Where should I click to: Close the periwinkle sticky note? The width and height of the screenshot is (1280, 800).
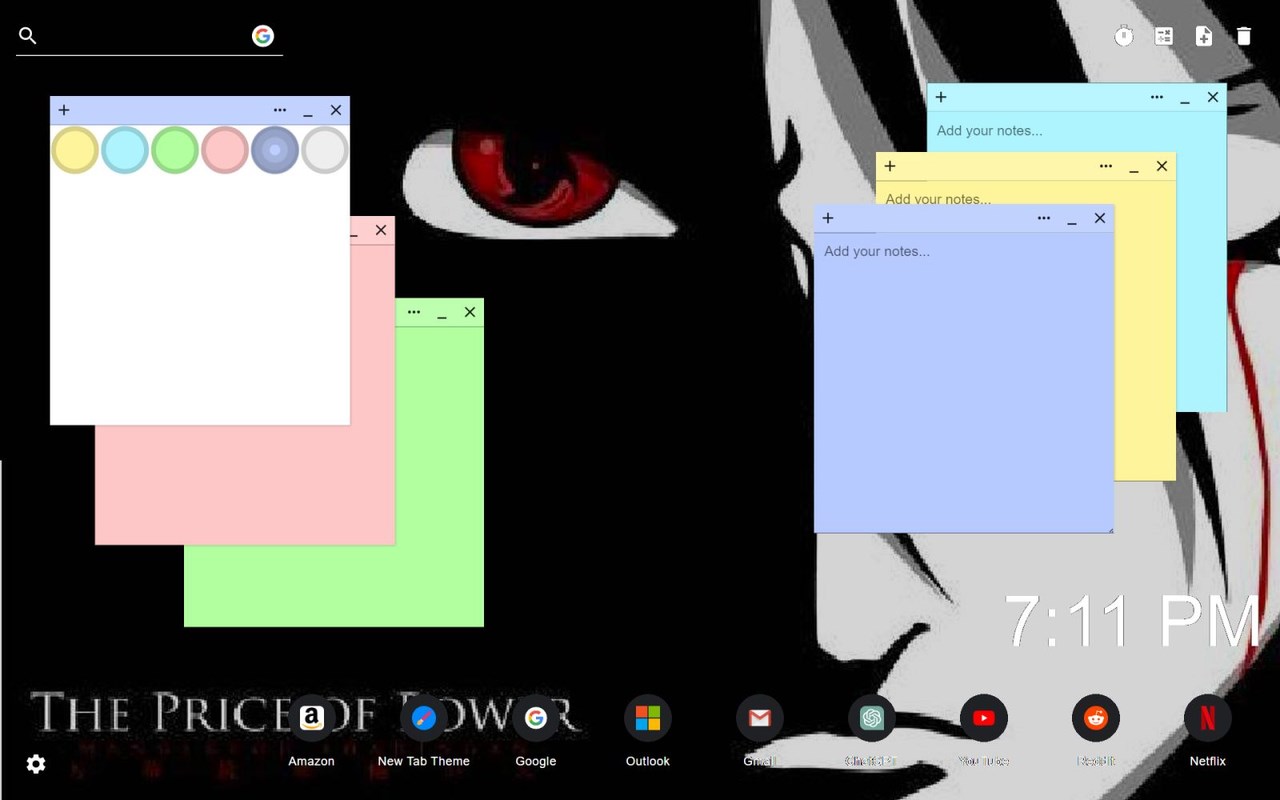coord(1100,218)
